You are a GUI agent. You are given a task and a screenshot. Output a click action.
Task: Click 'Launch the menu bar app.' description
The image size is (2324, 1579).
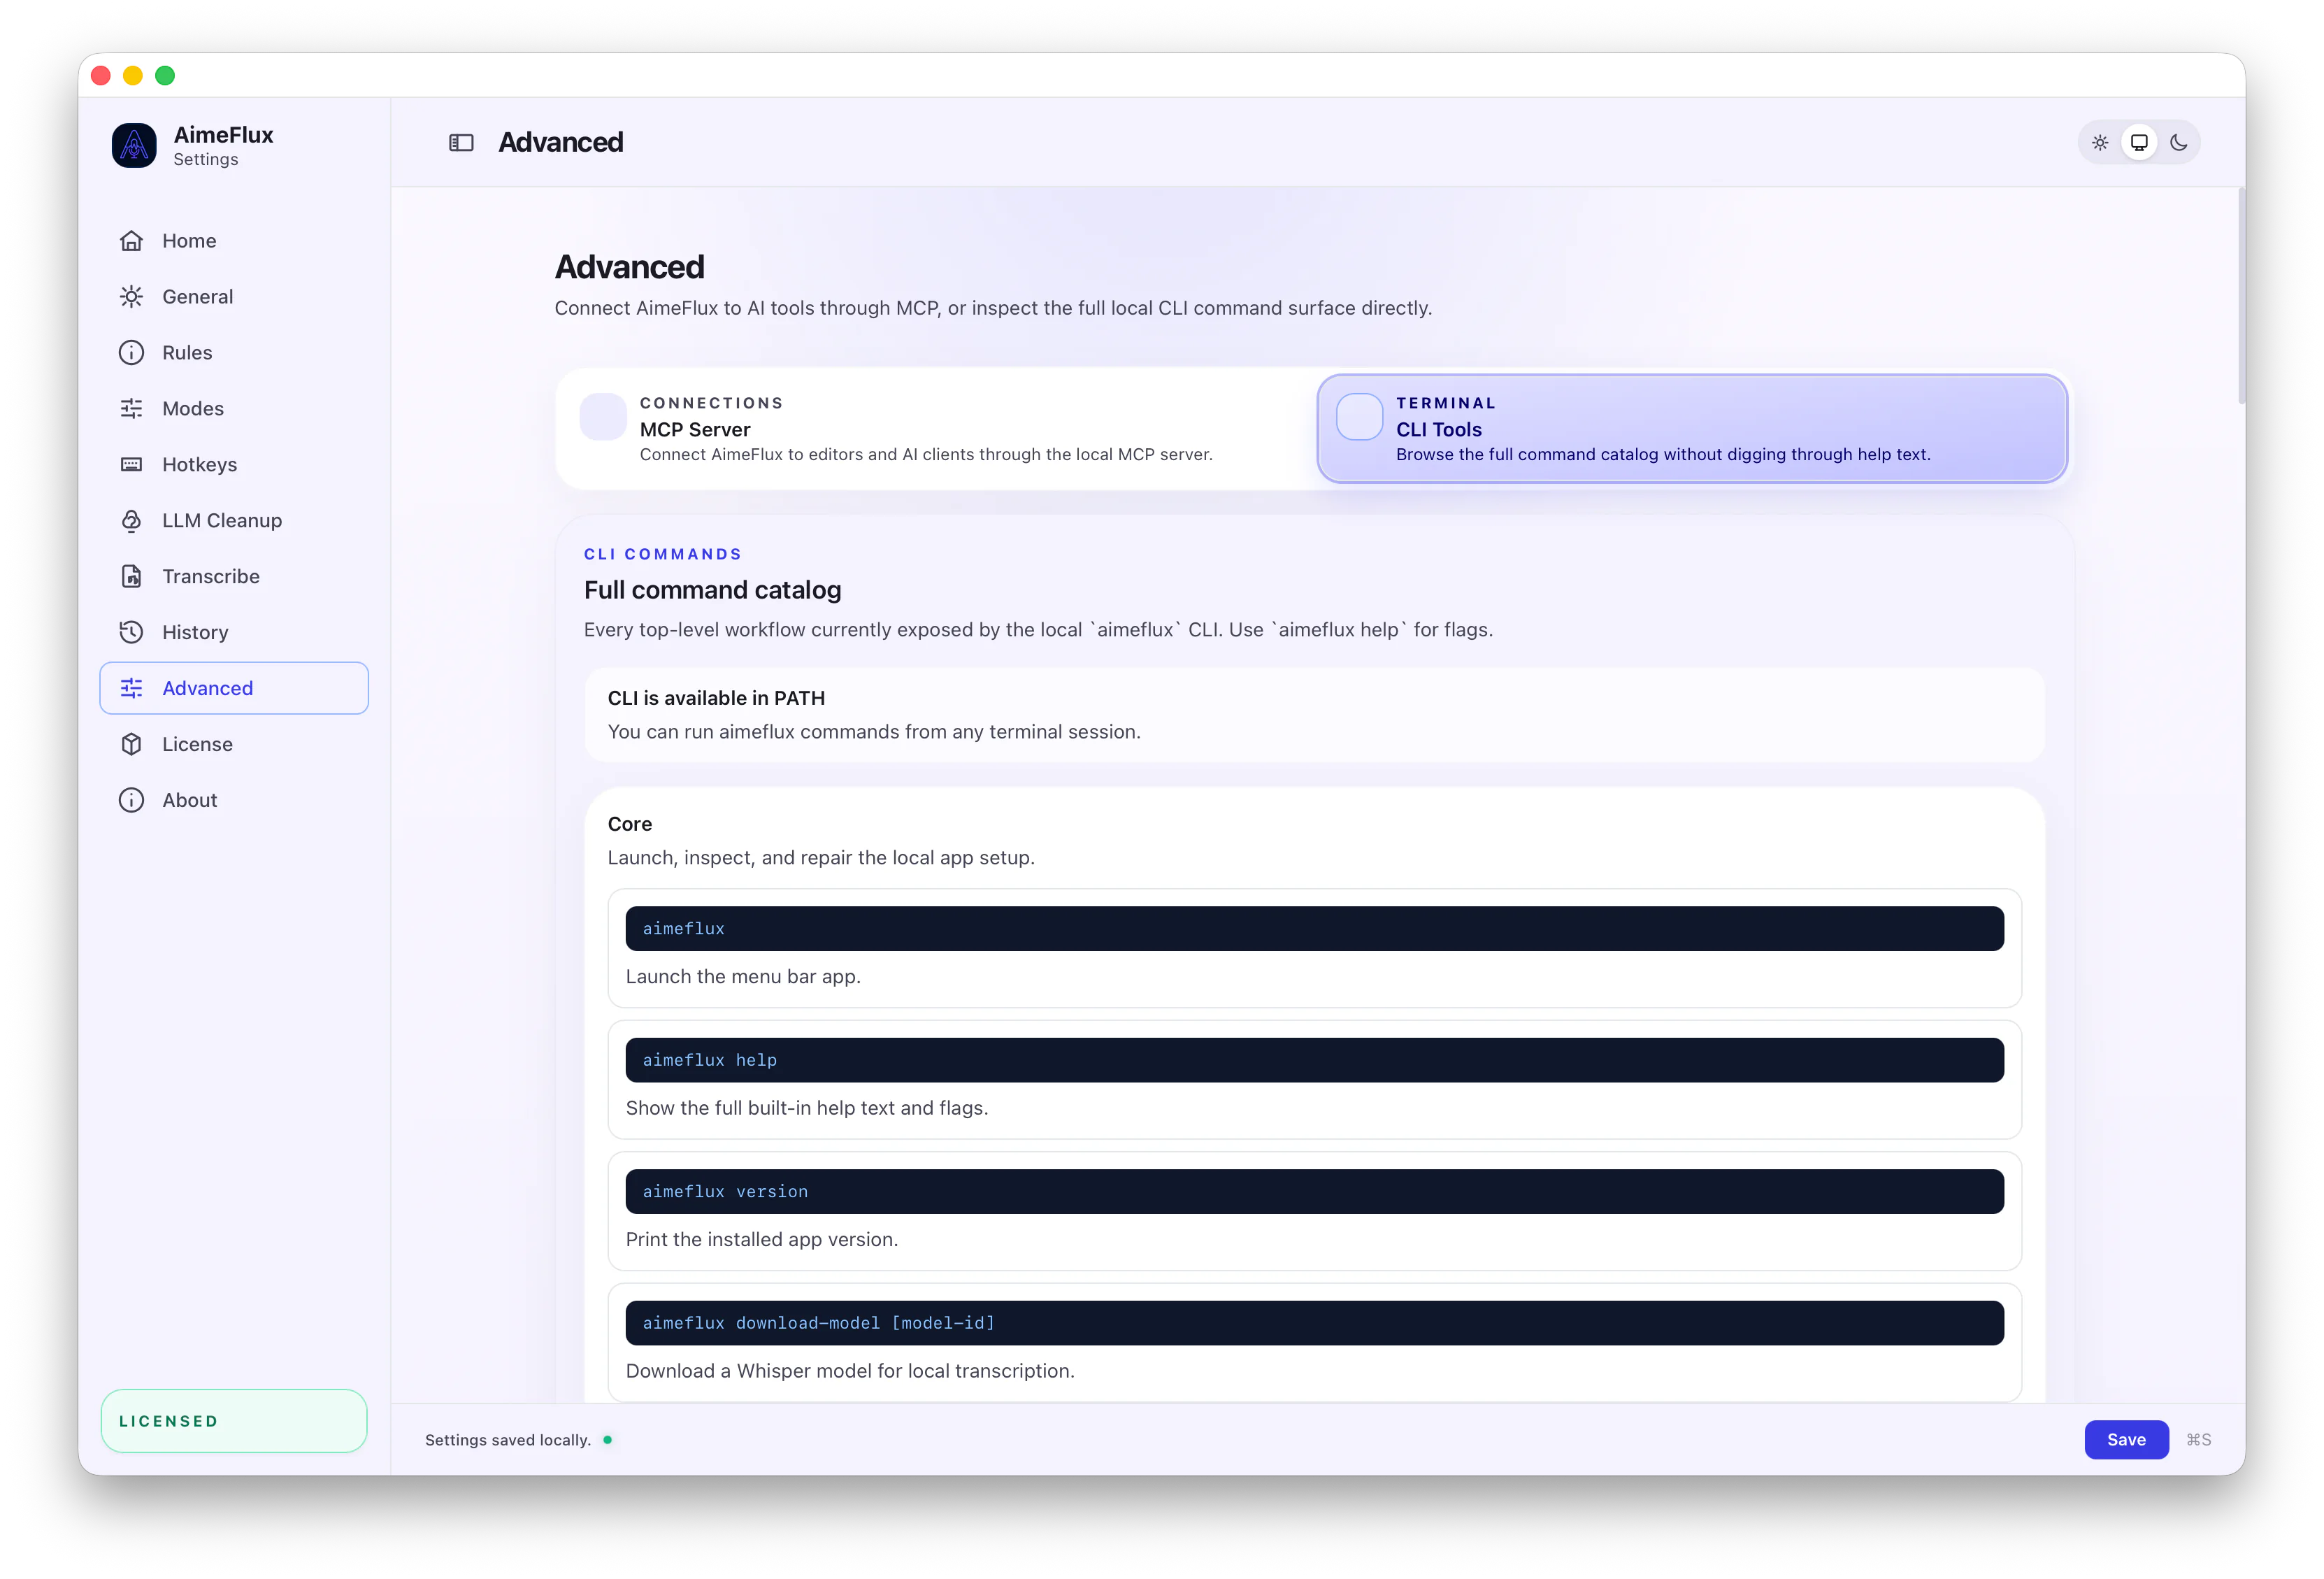pos(743,977)
